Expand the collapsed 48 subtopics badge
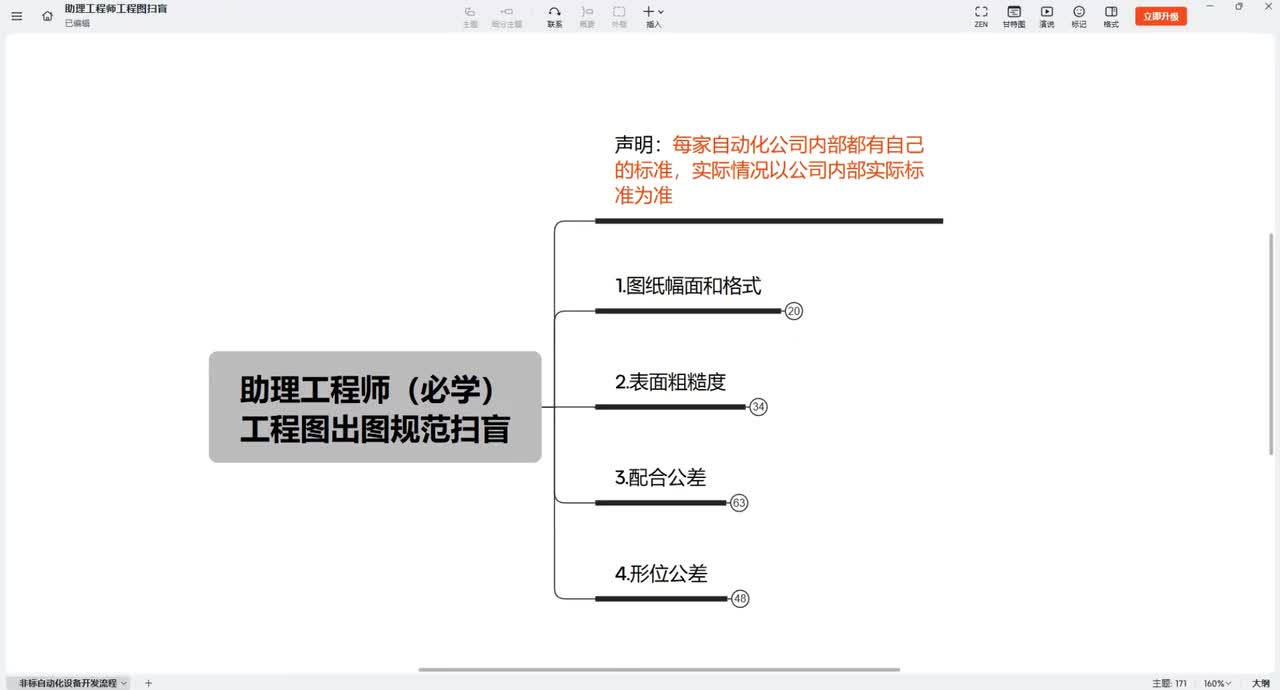 [740, 599]
